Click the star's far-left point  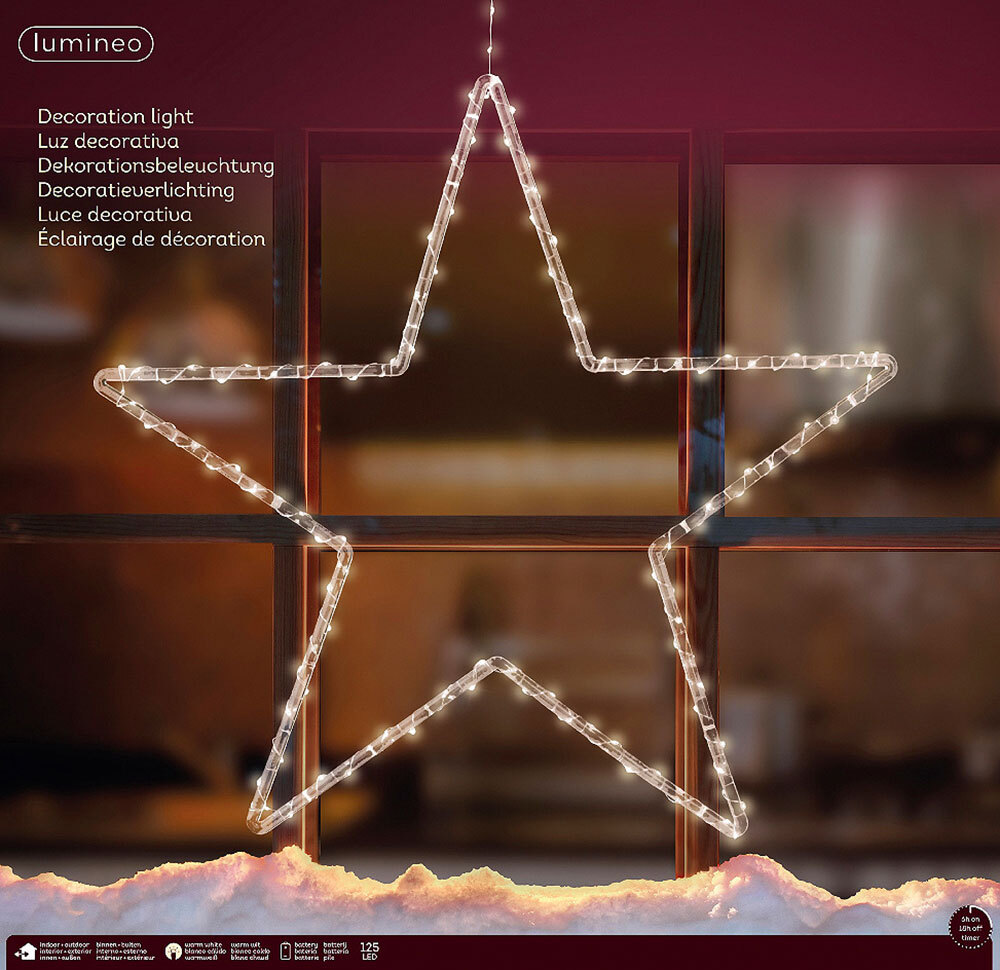[x=105, y=377]
